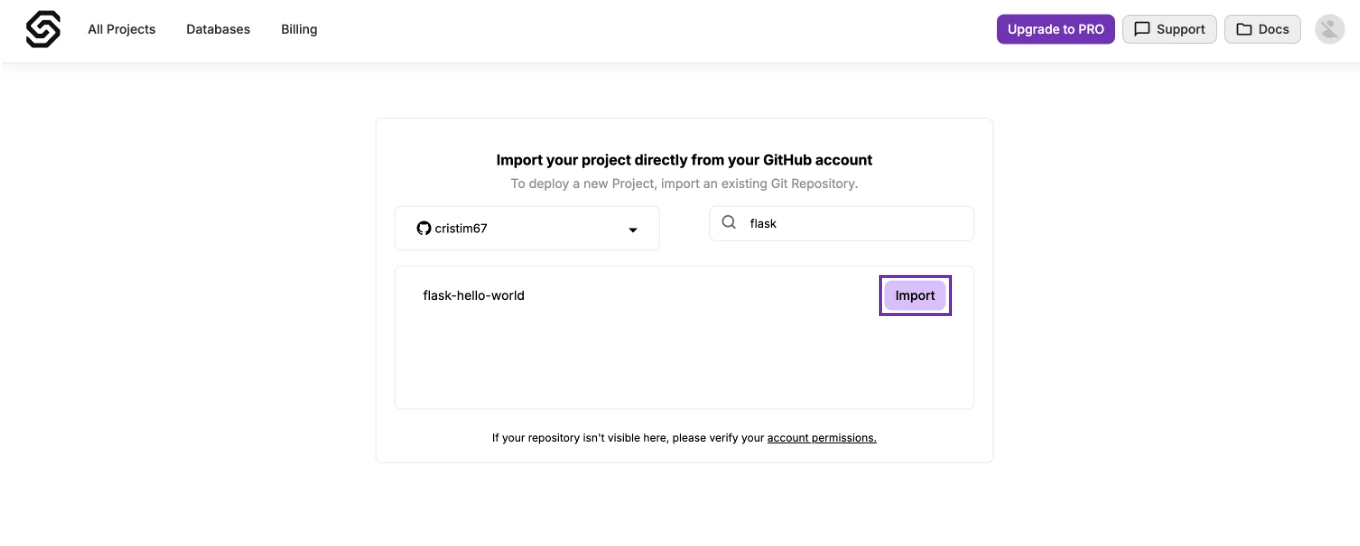
Task: Go to All Projects
Action: click(122, 29)
